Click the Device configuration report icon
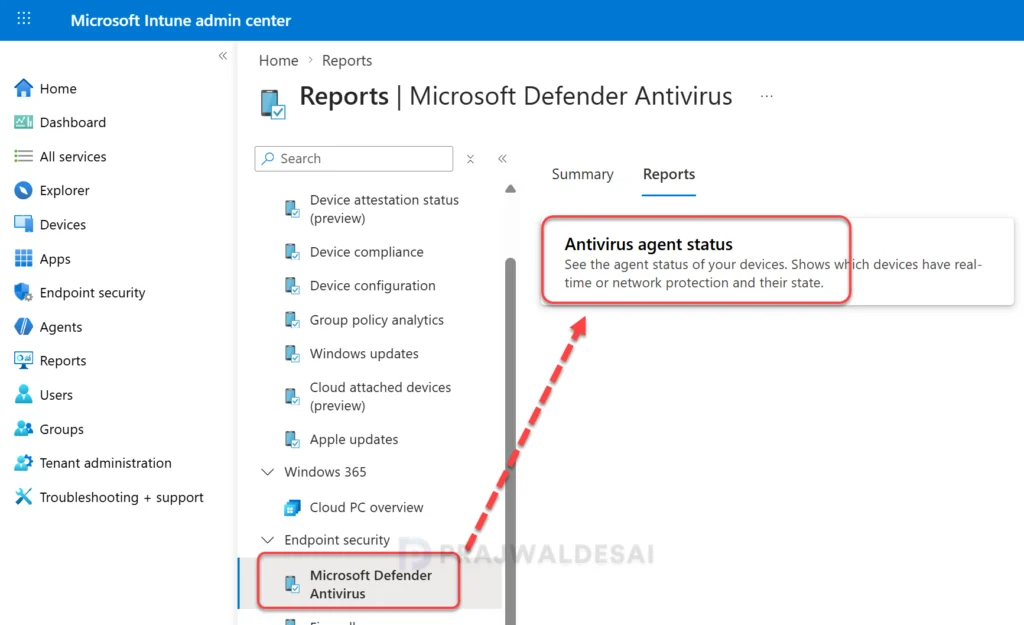The height and width of the screenshot is (625, 1024). tap(293, 286)
